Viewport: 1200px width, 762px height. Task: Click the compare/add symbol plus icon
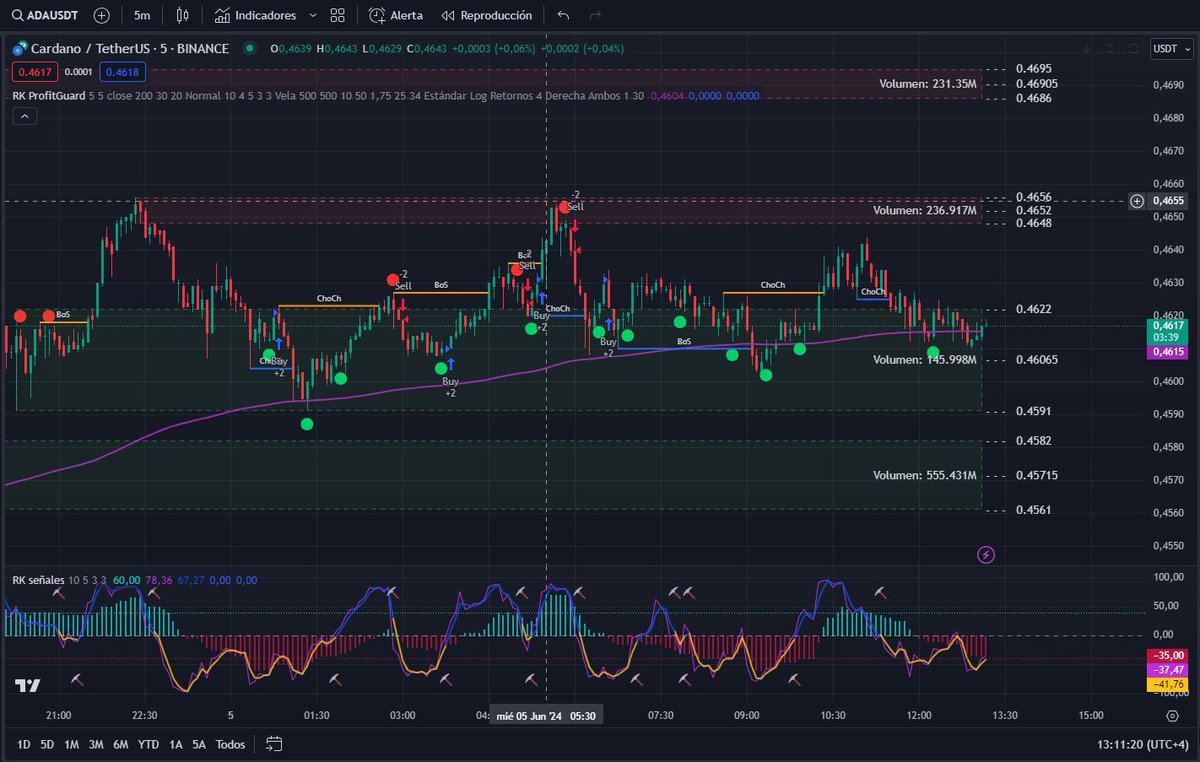(x=101, y=16)
